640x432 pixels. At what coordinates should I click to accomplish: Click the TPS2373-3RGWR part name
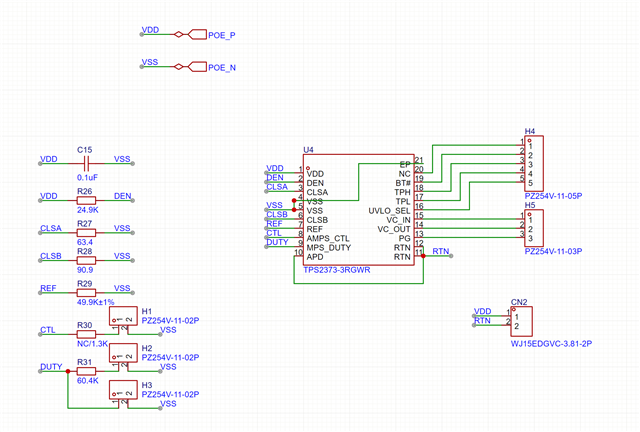337,270
